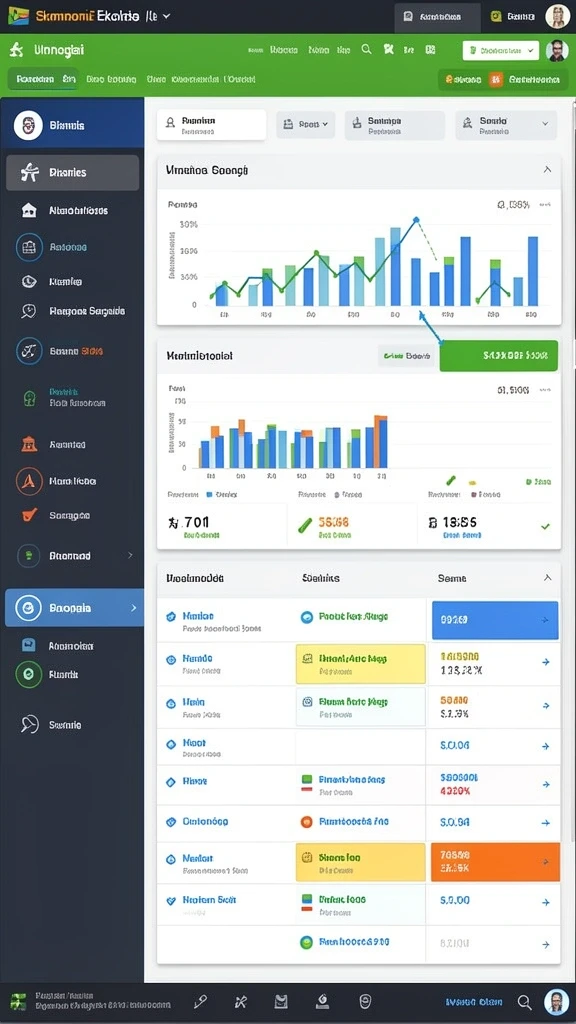Select the blue highlighted sidebar item with circle icon

pyautogui.click(x=74, y=607)
